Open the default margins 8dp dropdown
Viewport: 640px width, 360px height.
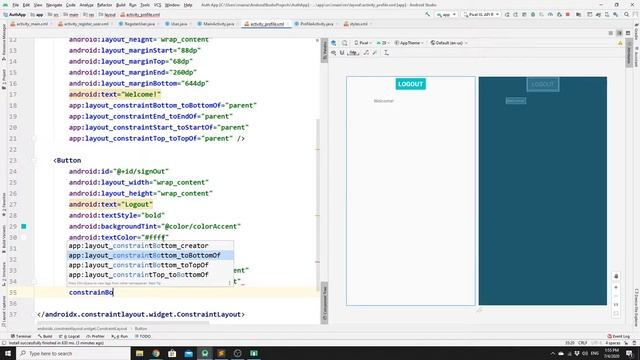pos(353,53)
